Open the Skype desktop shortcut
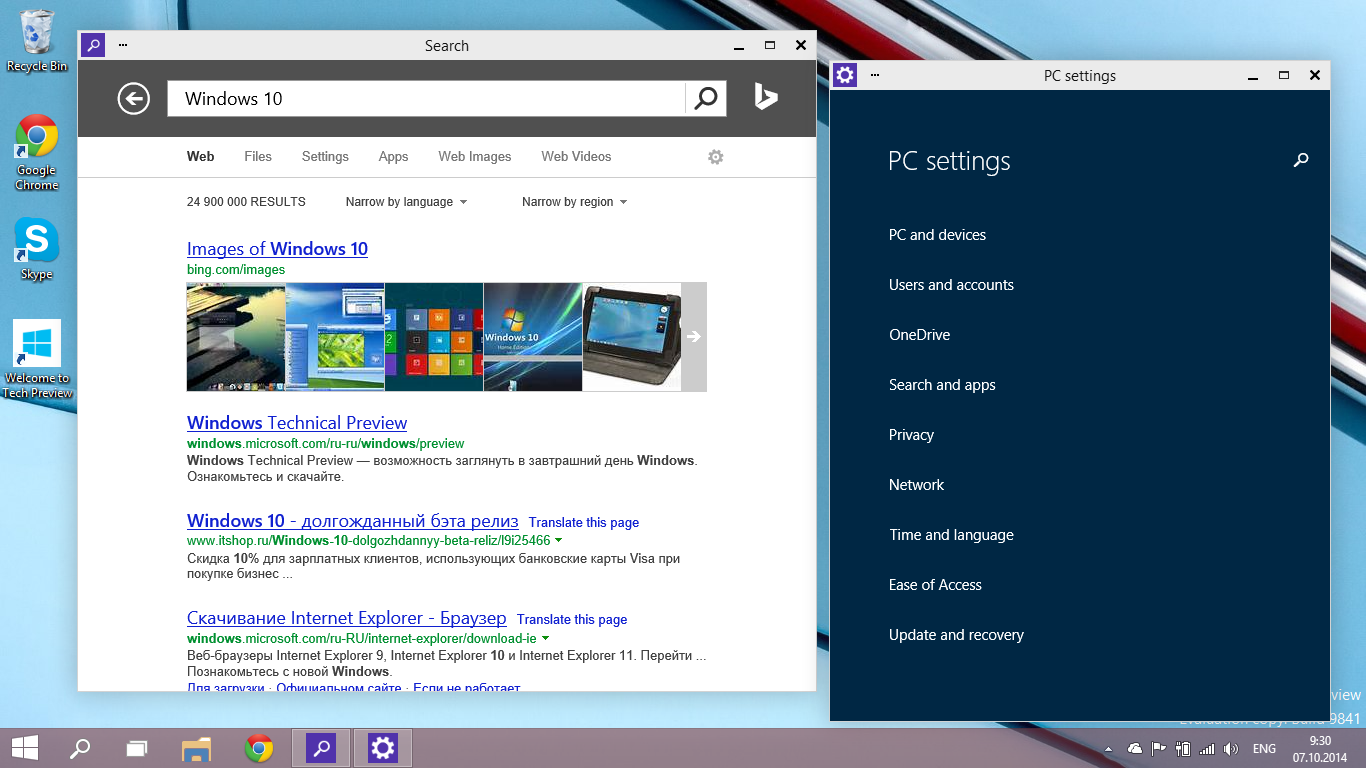This screenshot has width=1366, height=768. pos(36,248)
